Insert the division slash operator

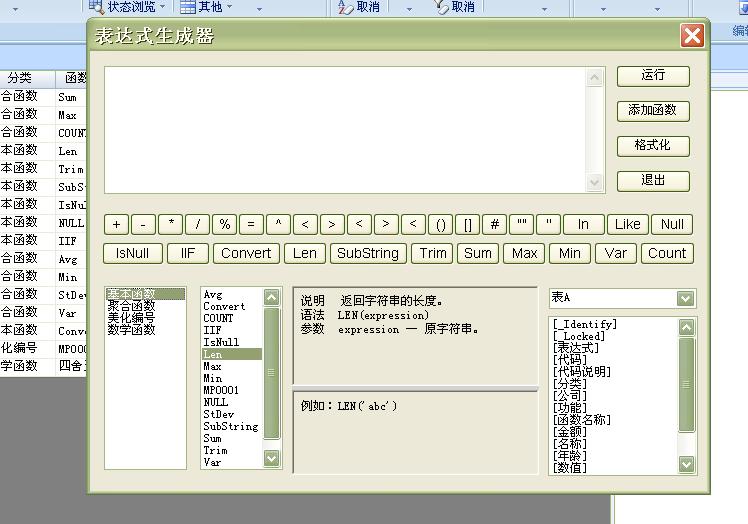pos(198,225)
